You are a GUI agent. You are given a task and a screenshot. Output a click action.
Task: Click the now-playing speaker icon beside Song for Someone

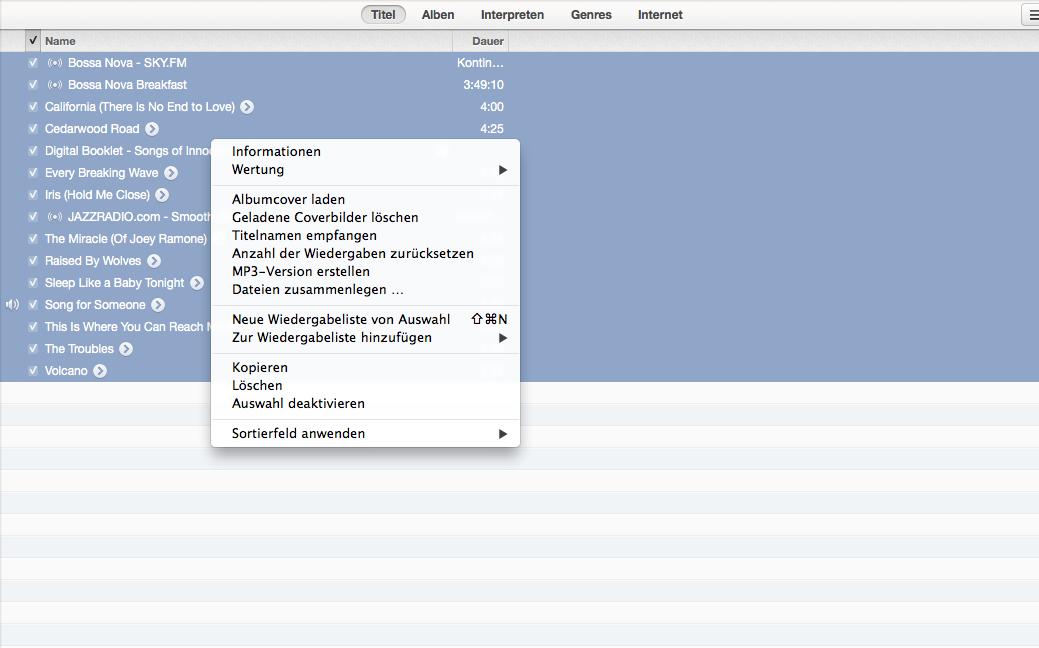click(12, 305)
